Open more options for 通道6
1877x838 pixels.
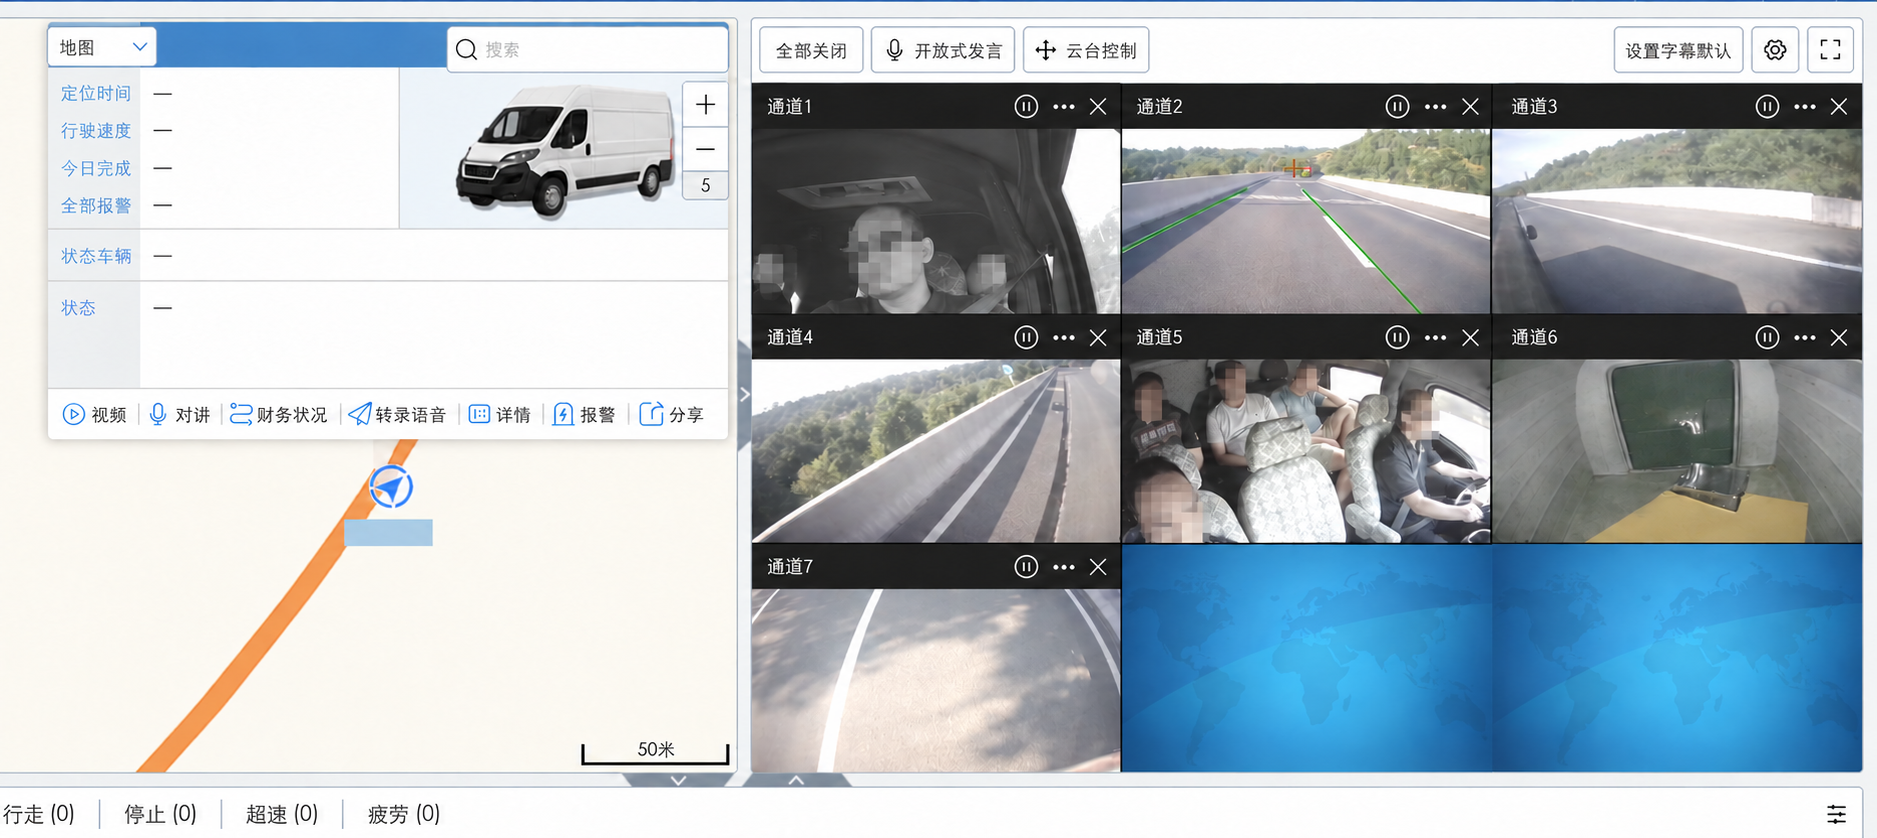(1805, 337)
